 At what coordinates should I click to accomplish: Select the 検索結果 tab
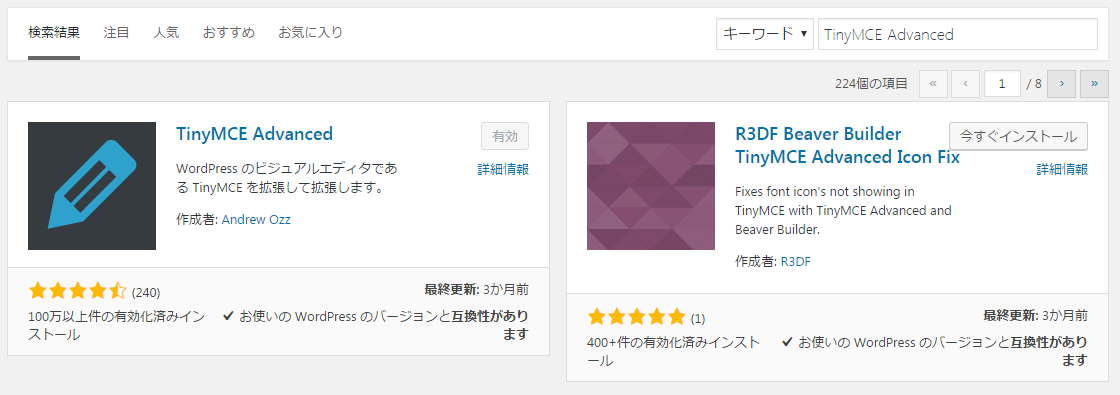tap(54, 32)
